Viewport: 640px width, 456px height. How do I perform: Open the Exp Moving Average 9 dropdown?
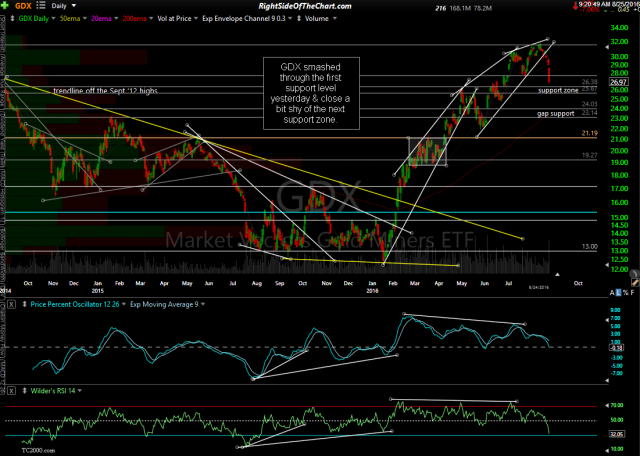(x=167, y=304)
